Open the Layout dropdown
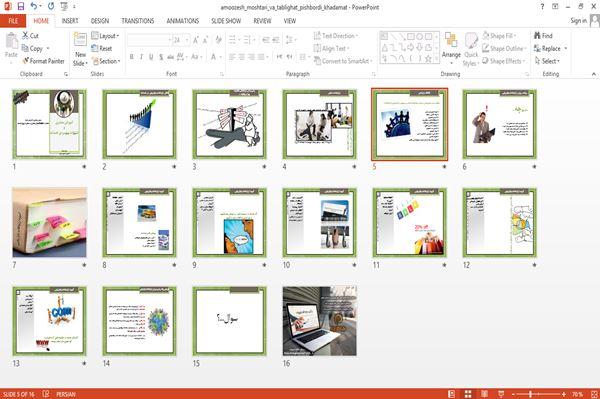Viewport: 600px width, 399px height. [105, 36]
